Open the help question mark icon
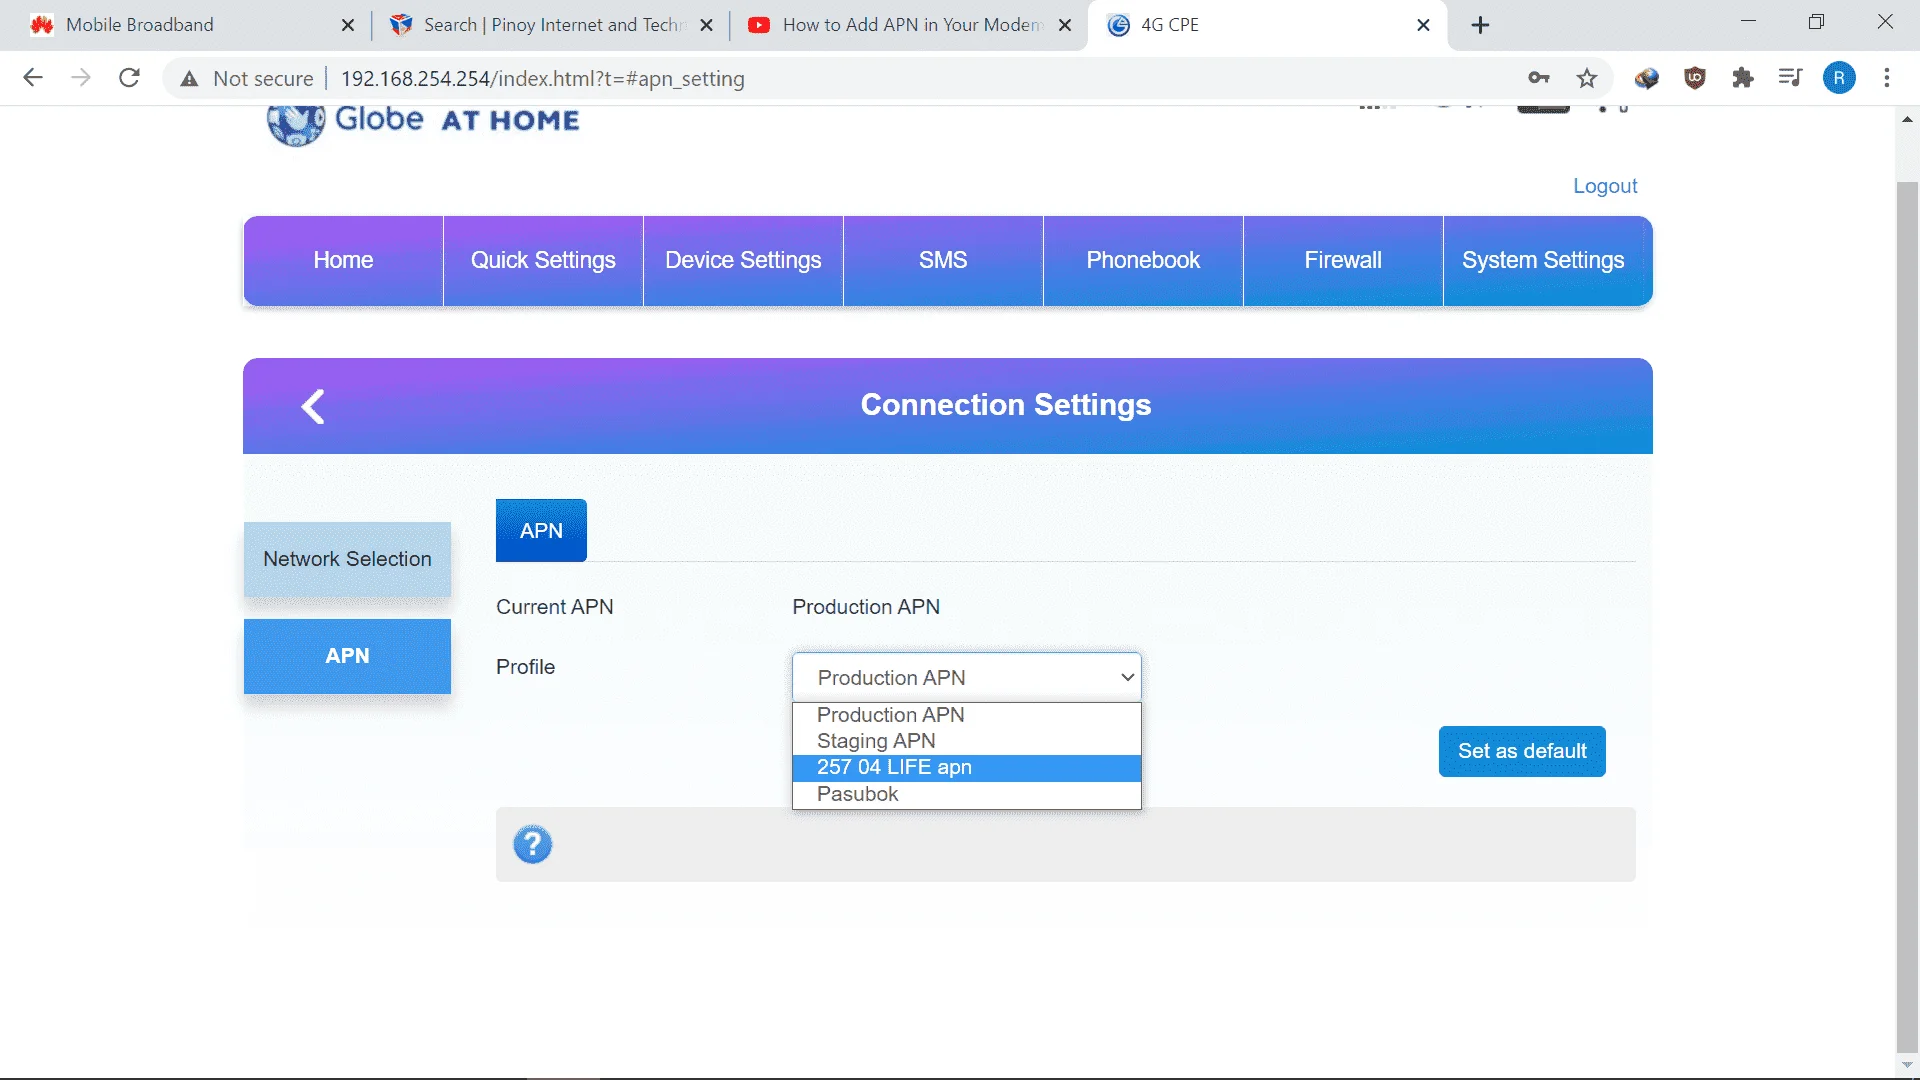This screenshot has height=1080, width=1920. coord(532,845)
